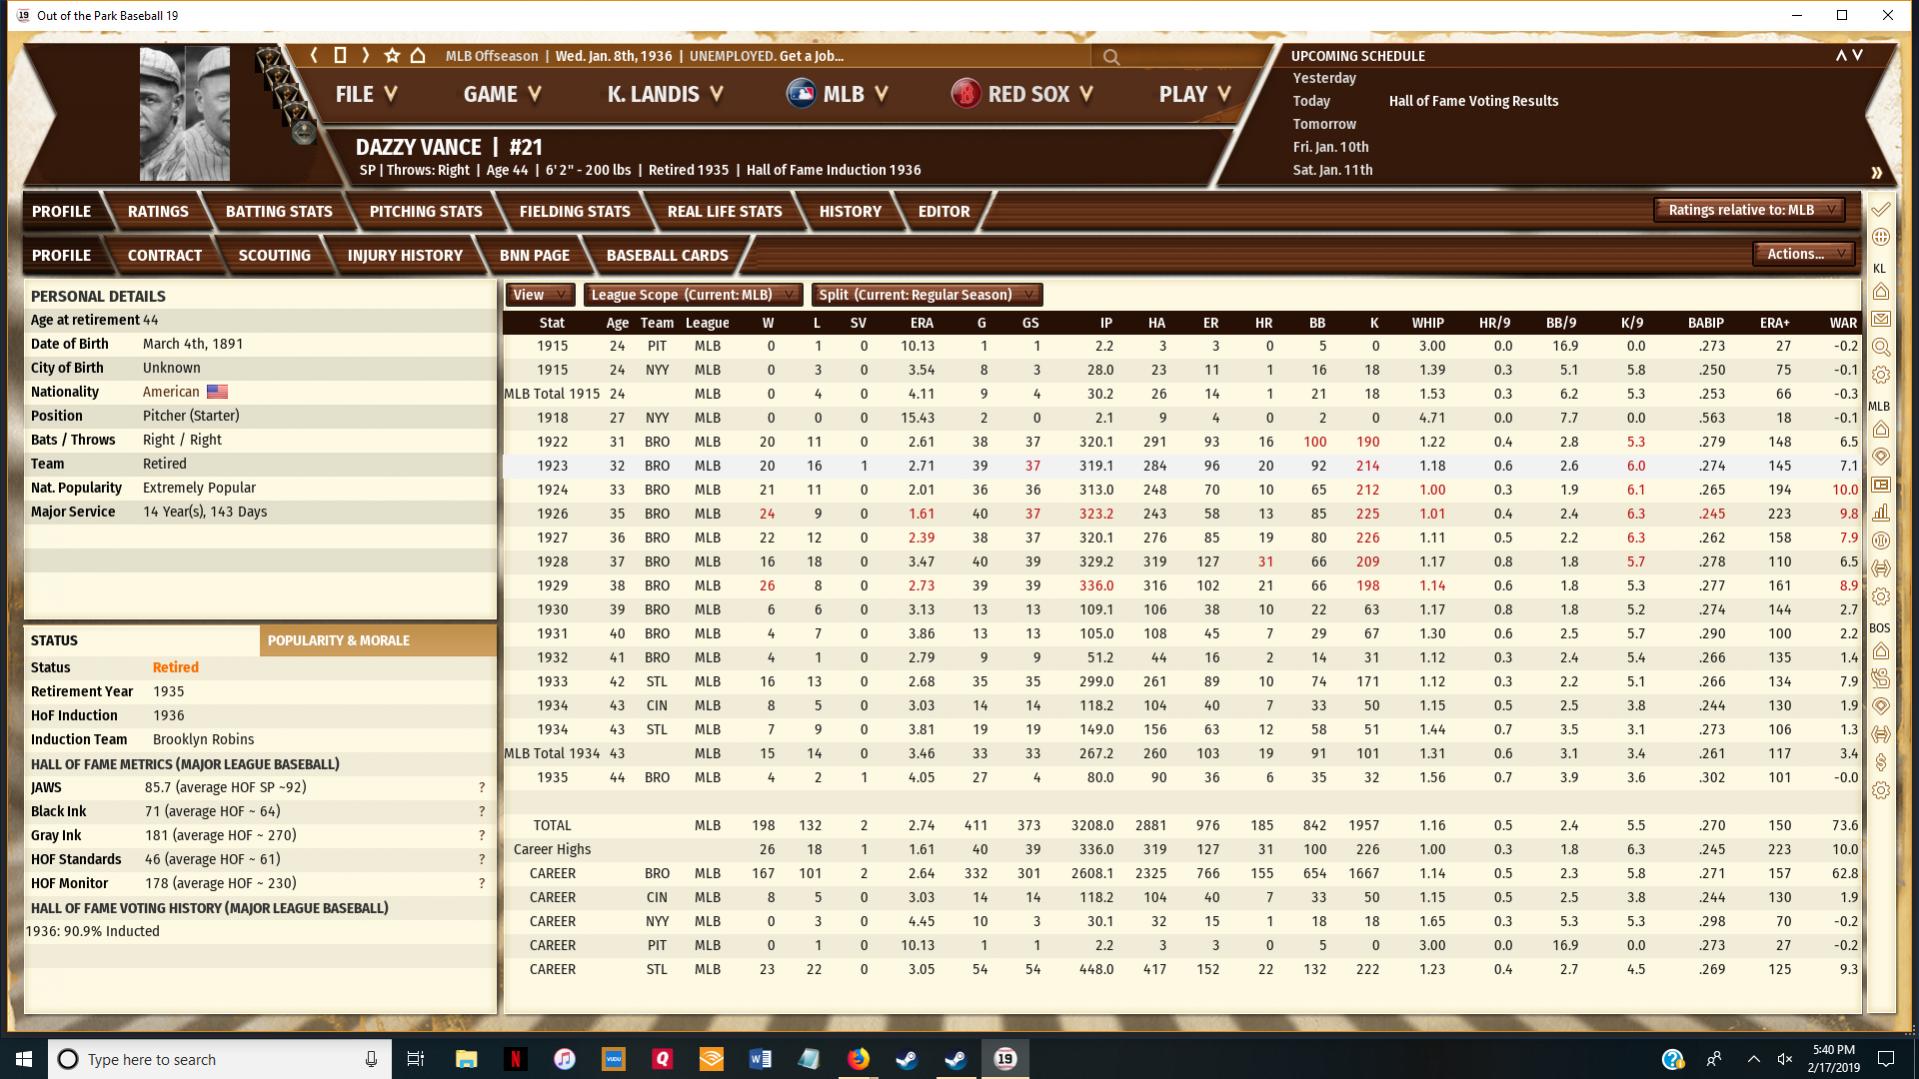The width and height of the screenshot is (1919, 1079).
Task: Click the checkmark icon atop right sidebar
Action: [x=1880, y=210]
